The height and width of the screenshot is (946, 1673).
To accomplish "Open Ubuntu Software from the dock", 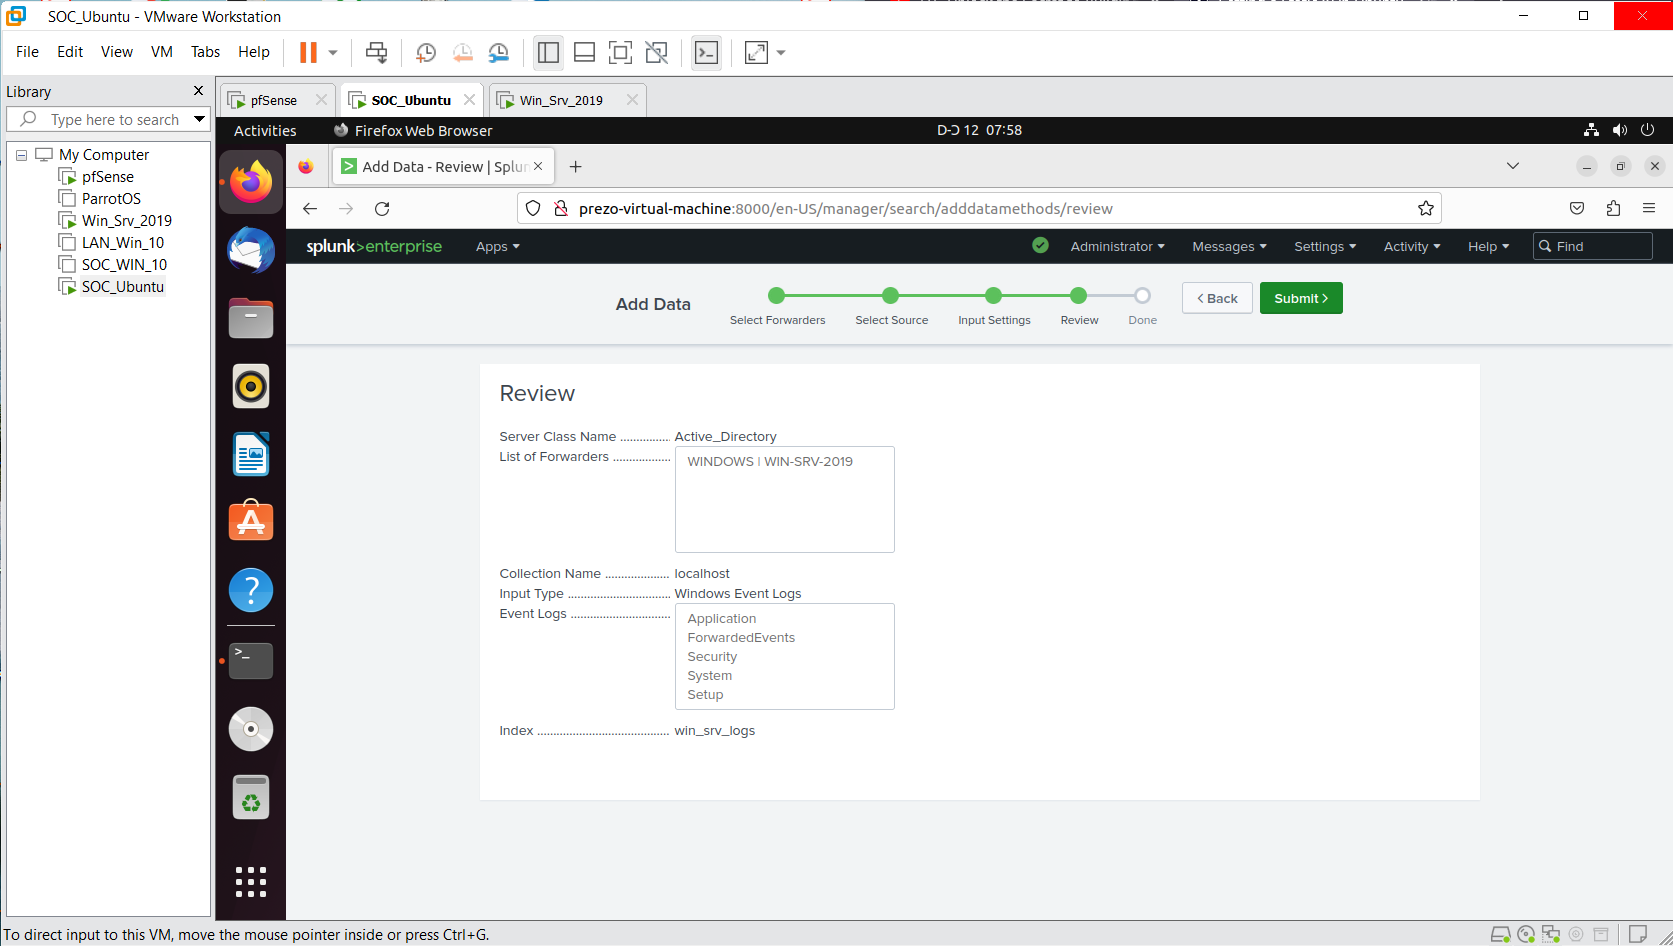I will (x=251, y=521).
